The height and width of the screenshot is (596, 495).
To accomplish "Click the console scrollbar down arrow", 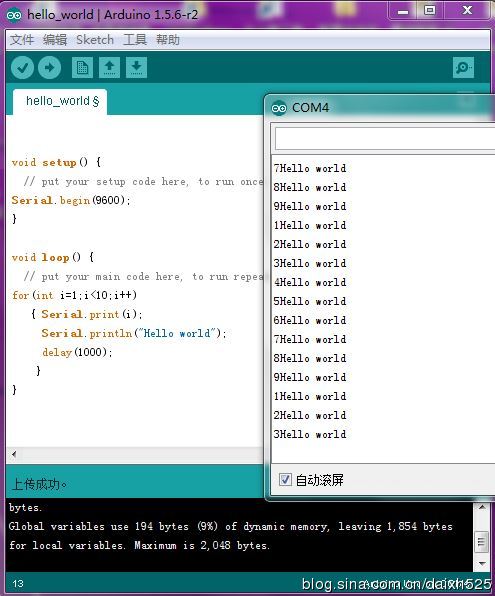I will tap(482, 564).
